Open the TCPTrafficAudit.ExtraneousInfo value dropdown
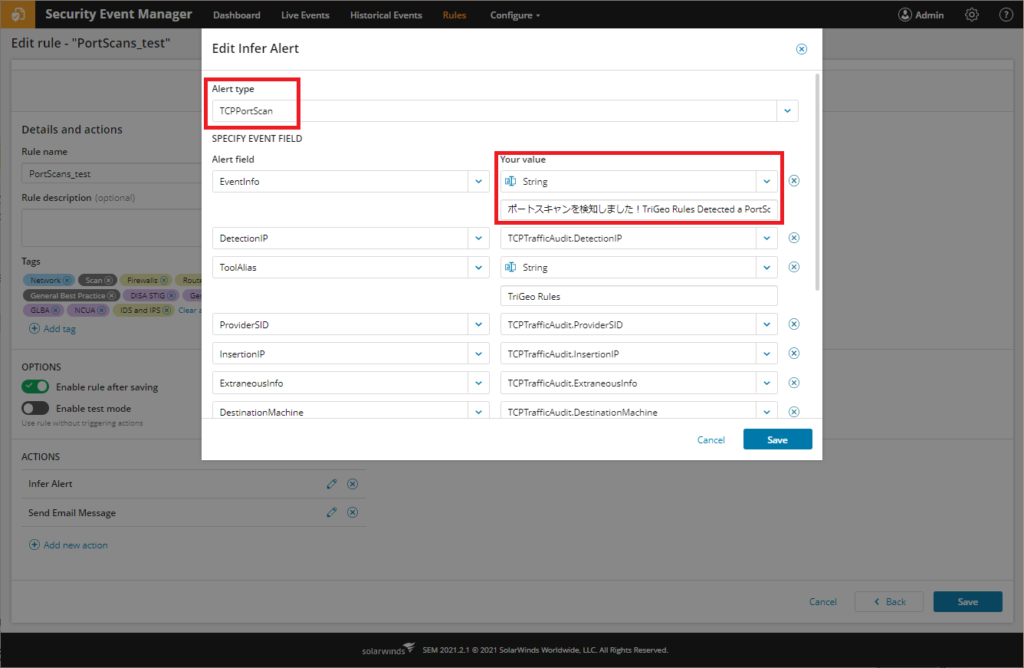This screenshot has height=668, width=1024. 767,383
